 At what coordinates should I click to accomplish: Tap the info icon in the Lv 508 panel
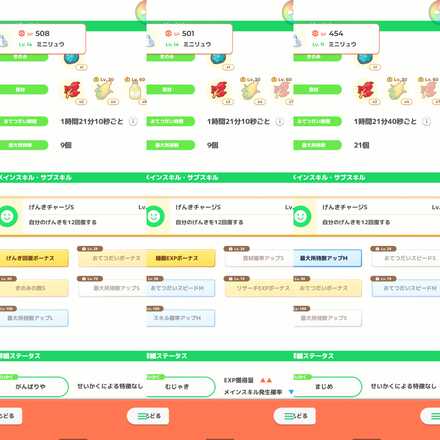tap(133, 122)
